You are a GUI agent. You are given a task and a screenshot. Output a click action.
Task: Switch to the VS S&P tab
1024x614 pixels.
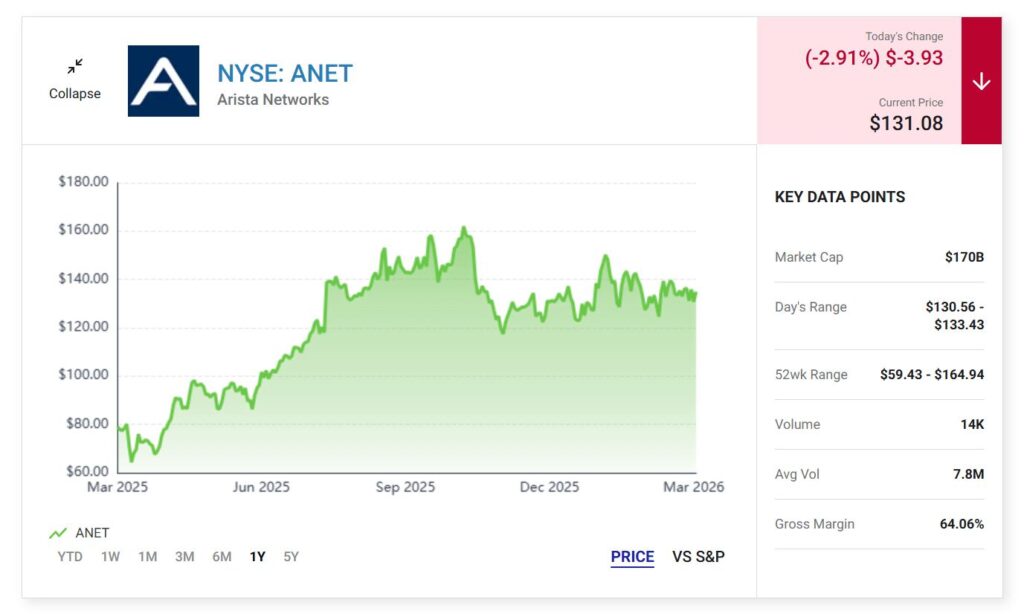[698, 557]
